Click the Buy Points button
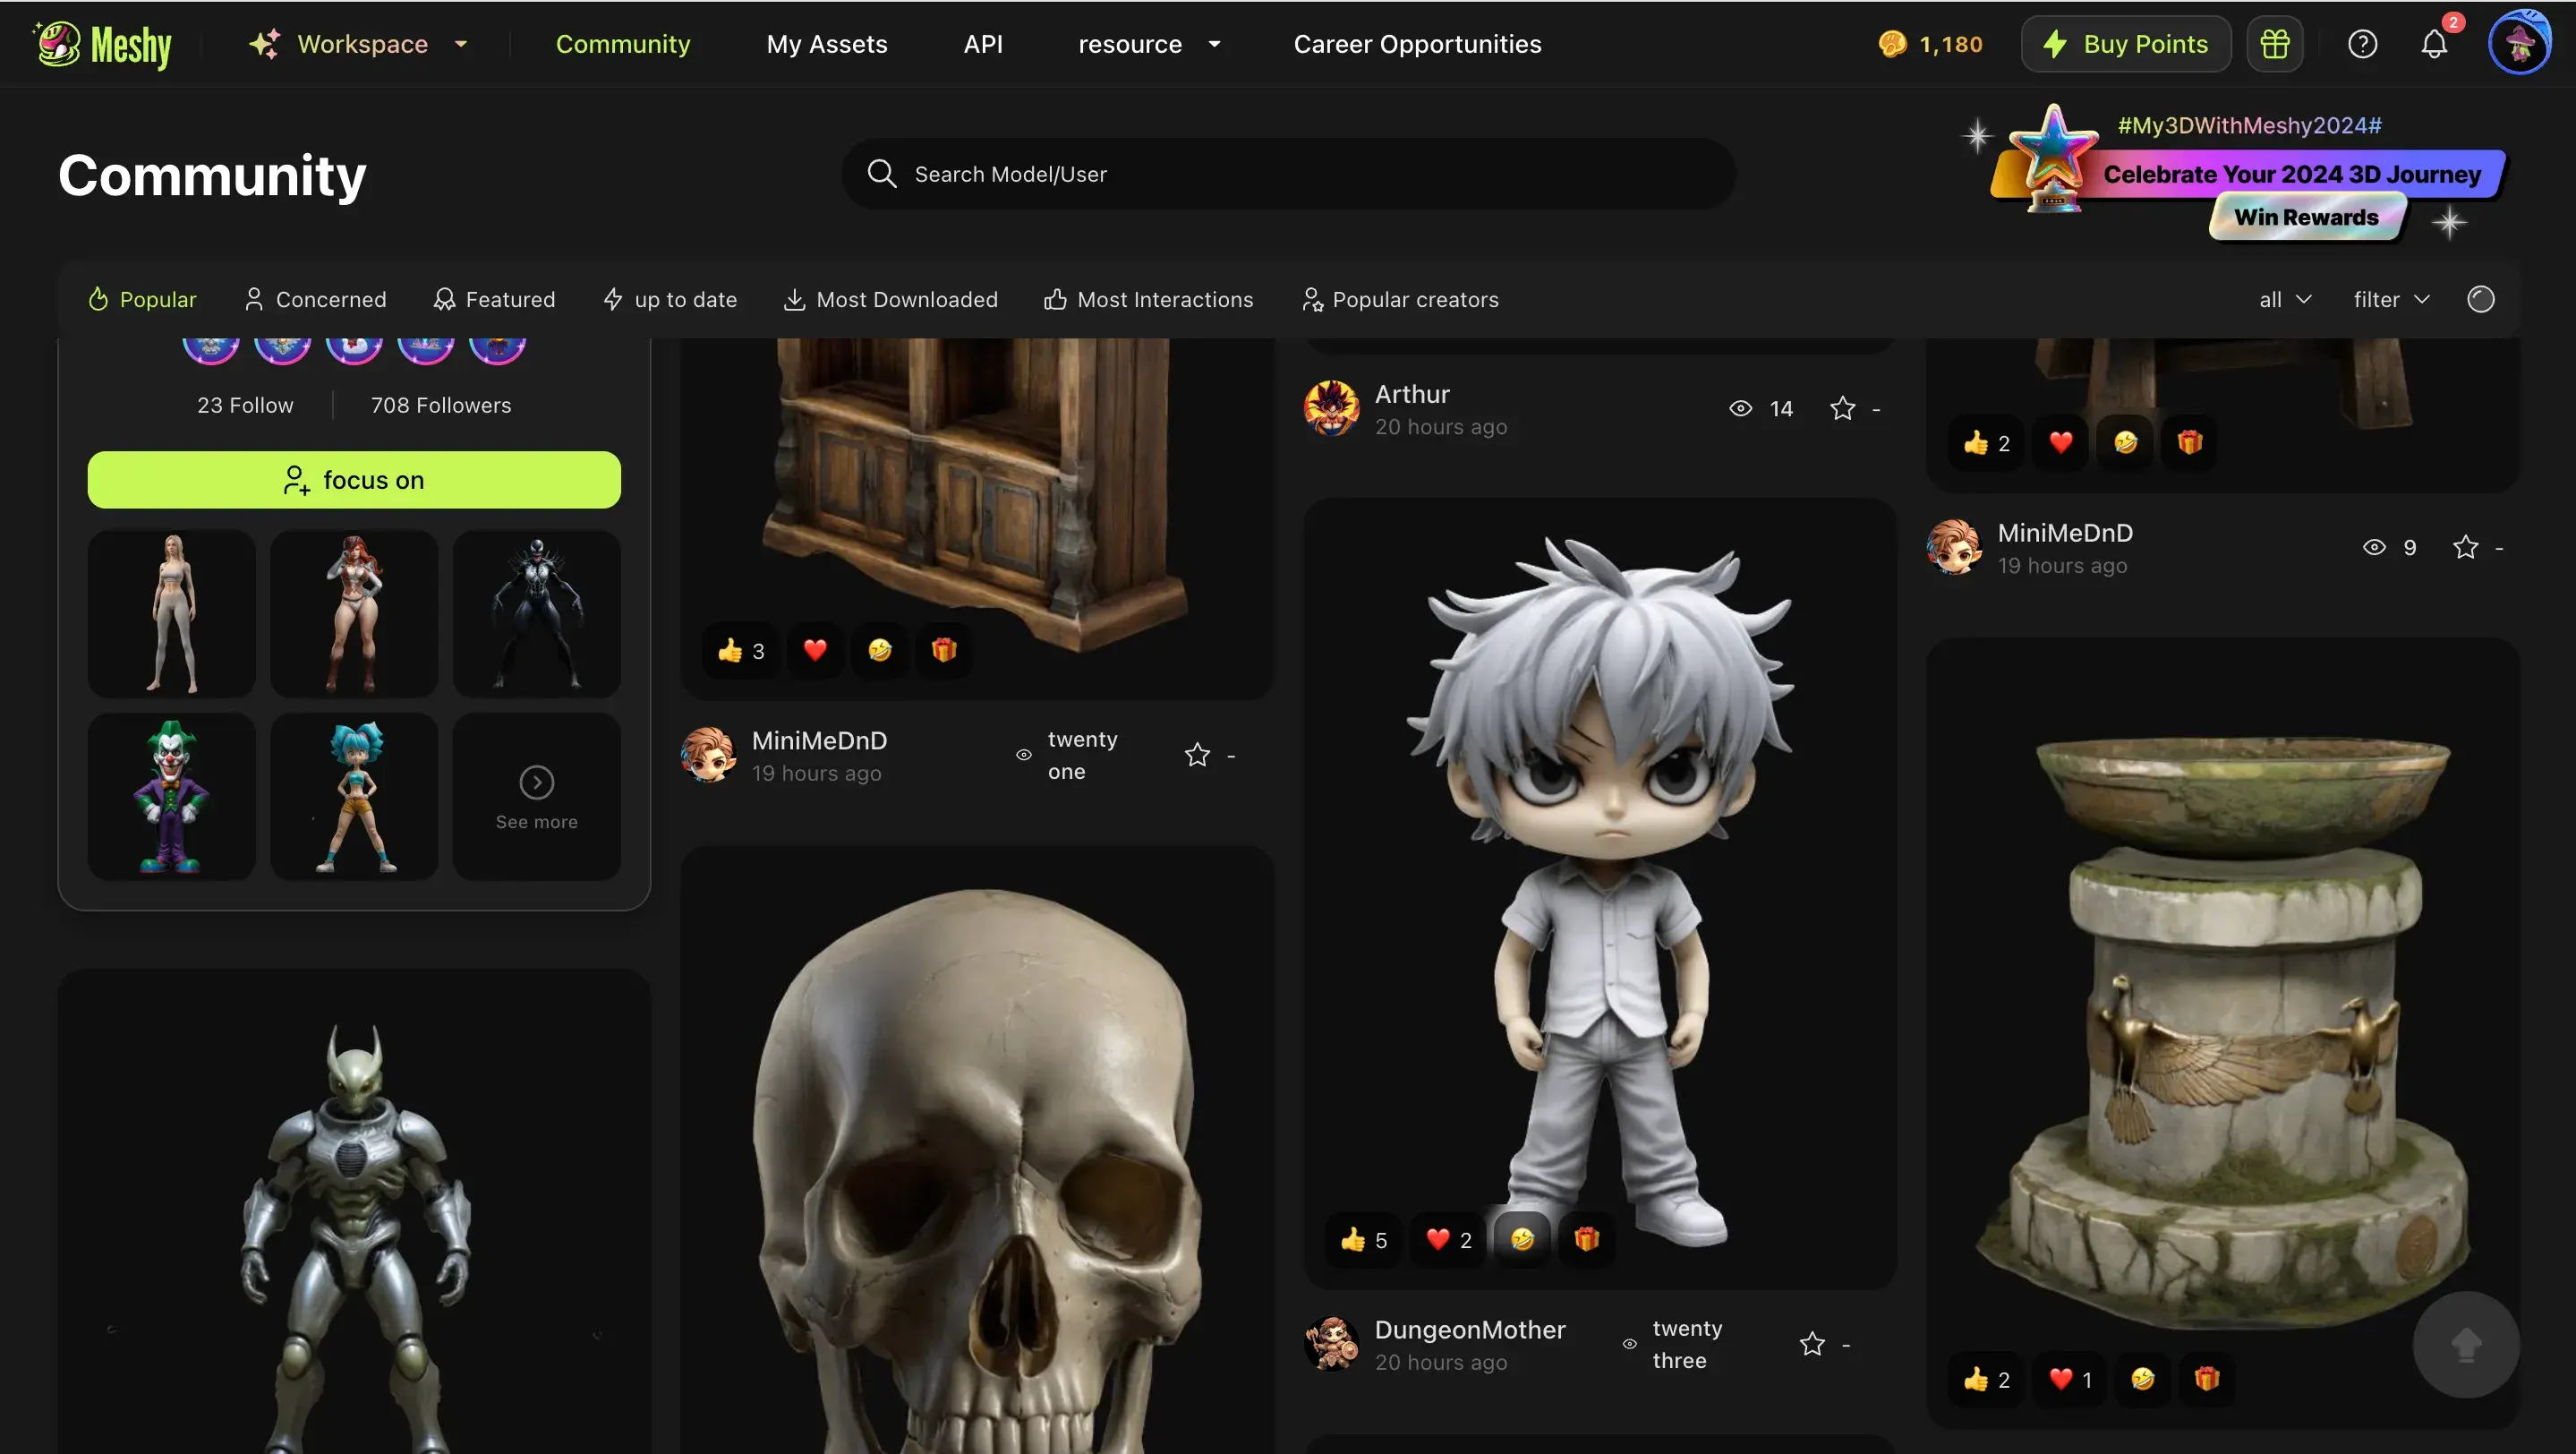Screen dimensions: 2576x1454 point(2125,43)
